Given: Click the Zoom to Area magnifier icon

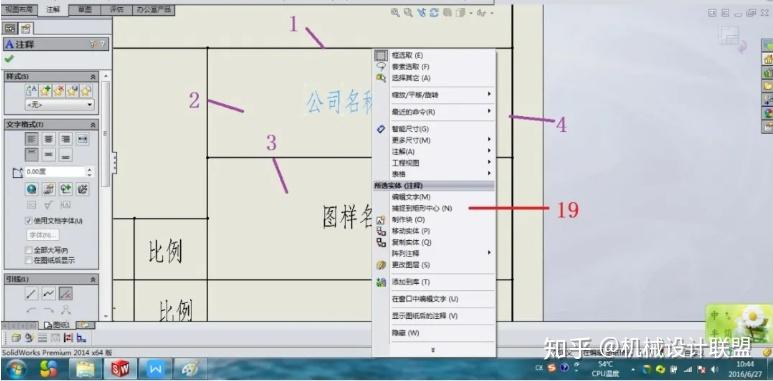Looking at the screenshot, I should pos(408,13).
